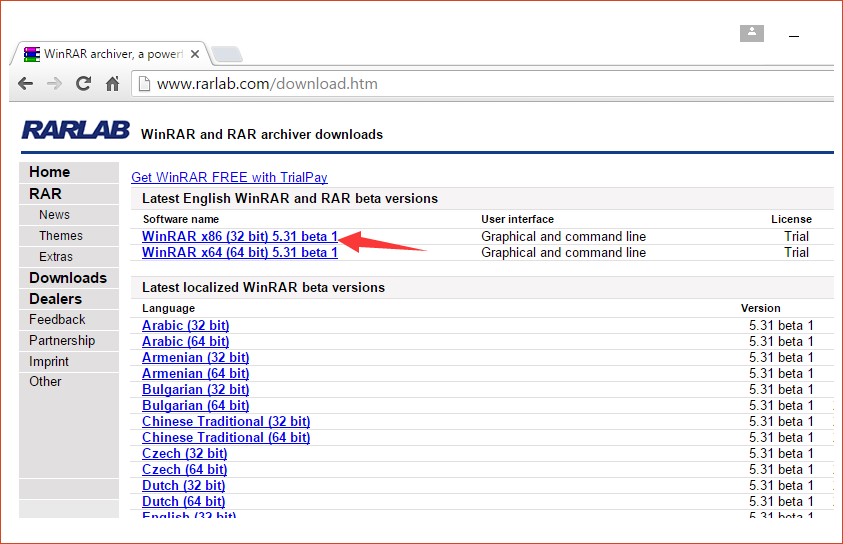
Task: Open the Arabic (32 bit) download link
Action: tap(186, 326)
